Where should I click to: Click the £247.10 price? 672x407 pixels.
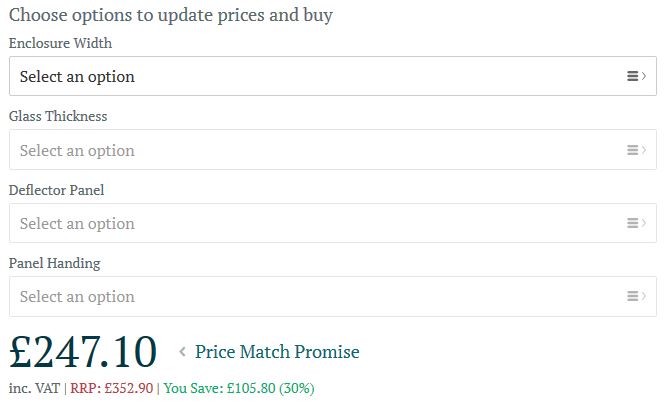[x=83, y=352]
